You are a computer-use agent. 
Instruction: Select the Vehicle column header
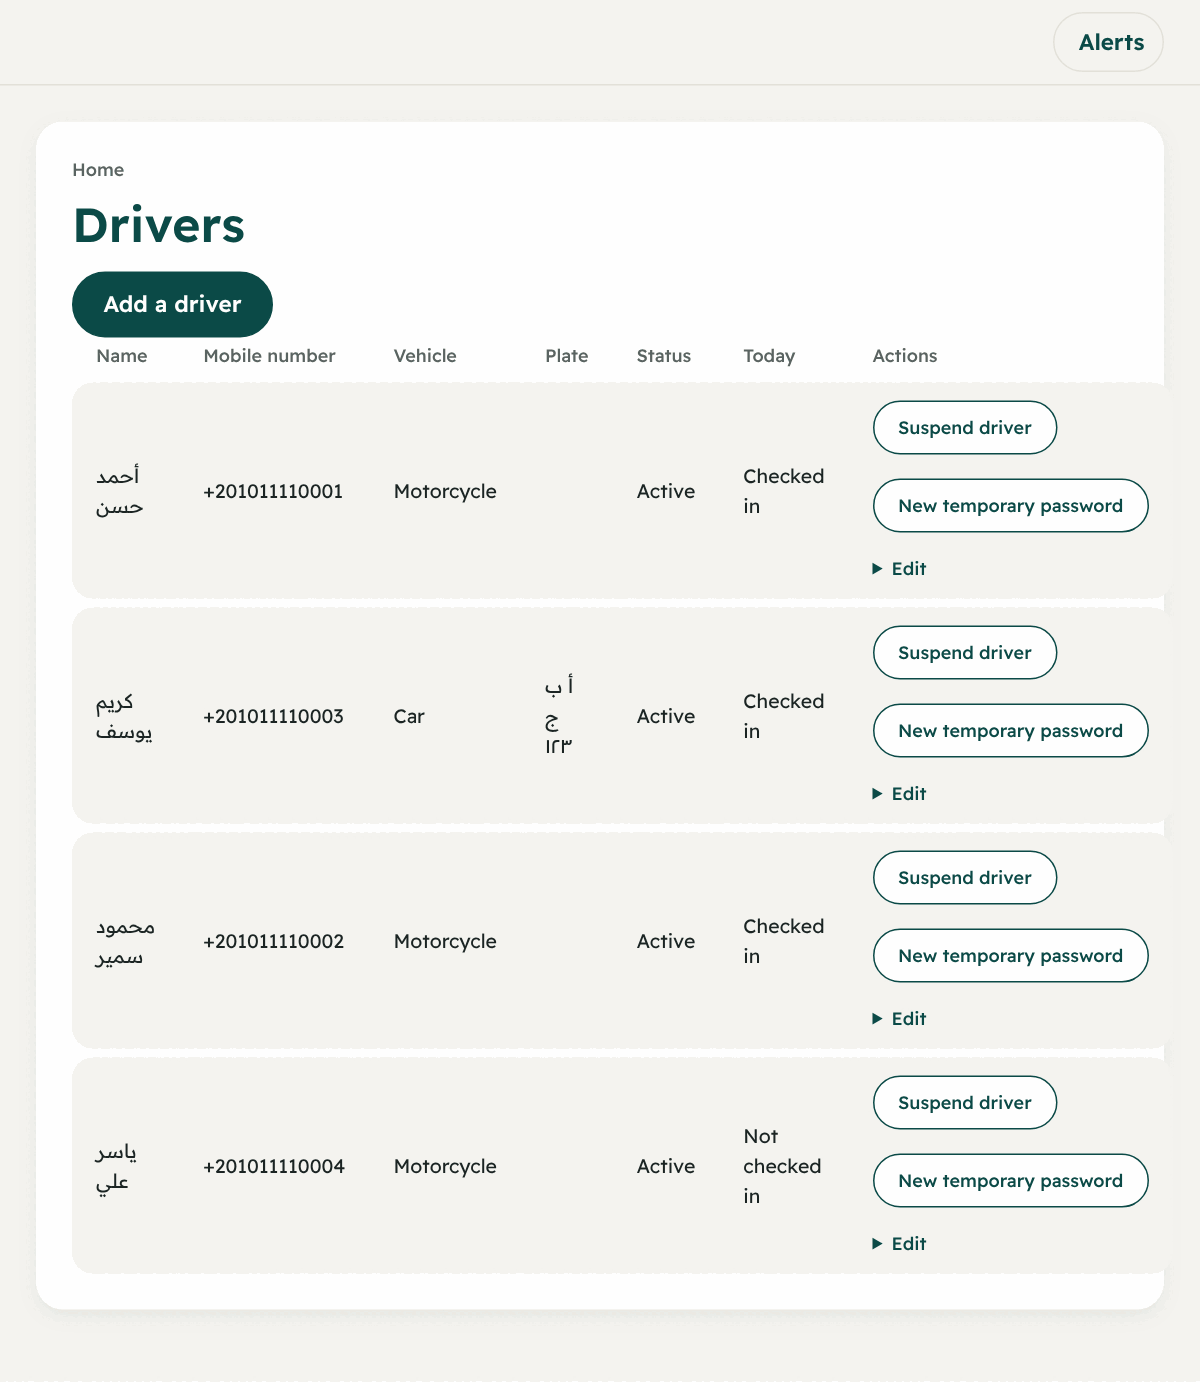[425, 356]
